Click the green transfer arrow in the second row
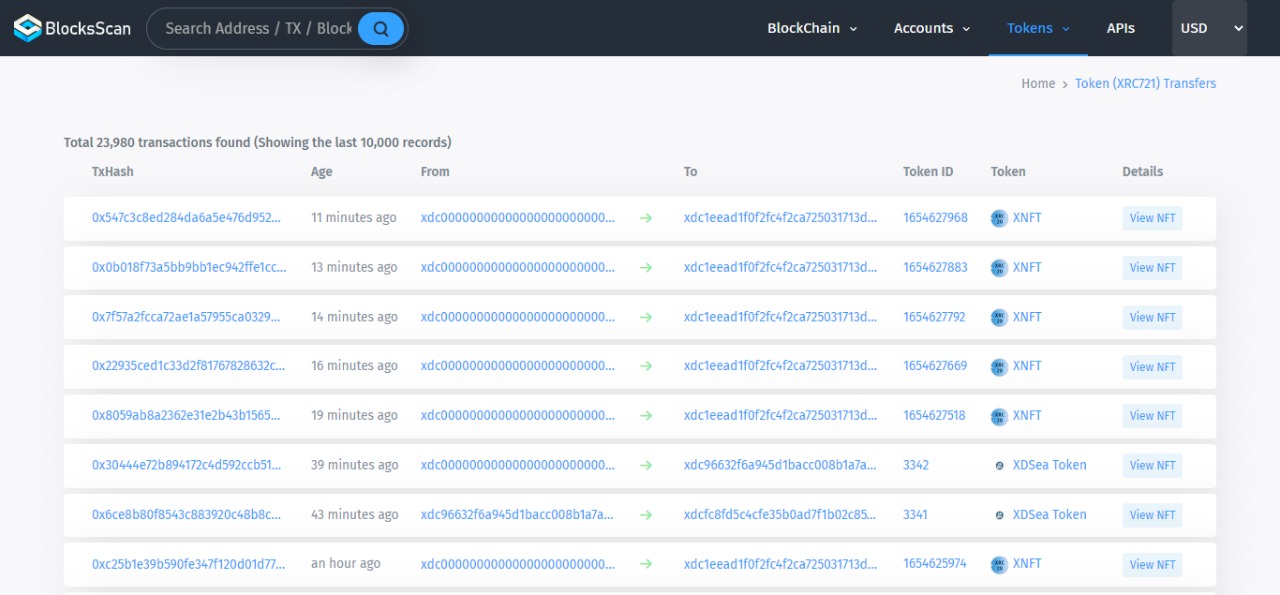The height and width of the screenshot is (595, 1280). pos(646,267)
